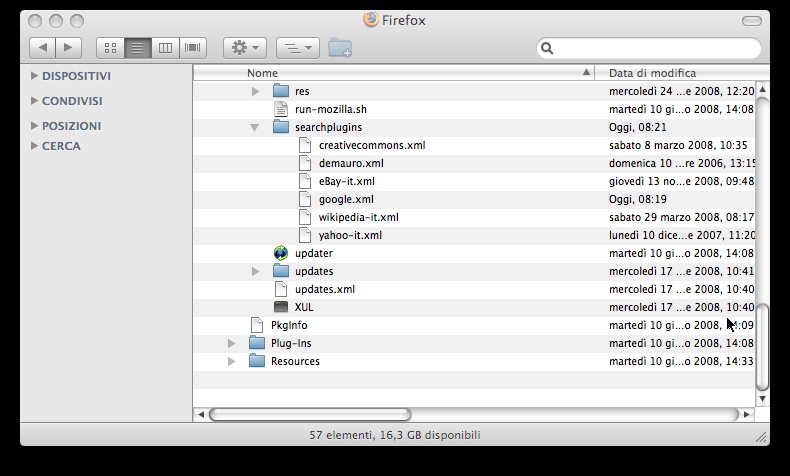Click the 'Oggi, 08:19' date for google.xml

(x=637, y=199)
